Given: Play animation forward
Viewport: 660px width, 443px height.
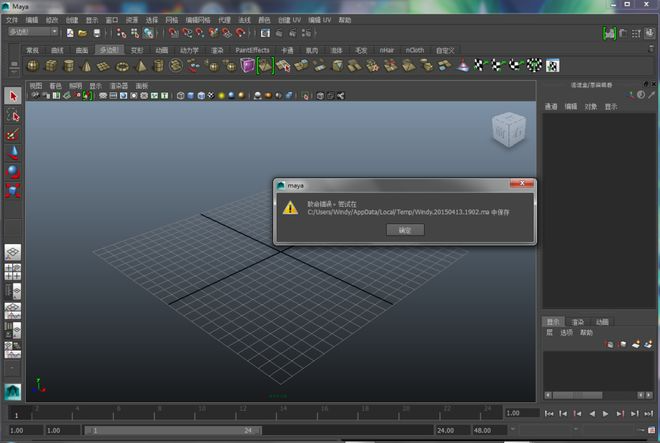Looking at the screenshot, I should (x=606, y=414).
